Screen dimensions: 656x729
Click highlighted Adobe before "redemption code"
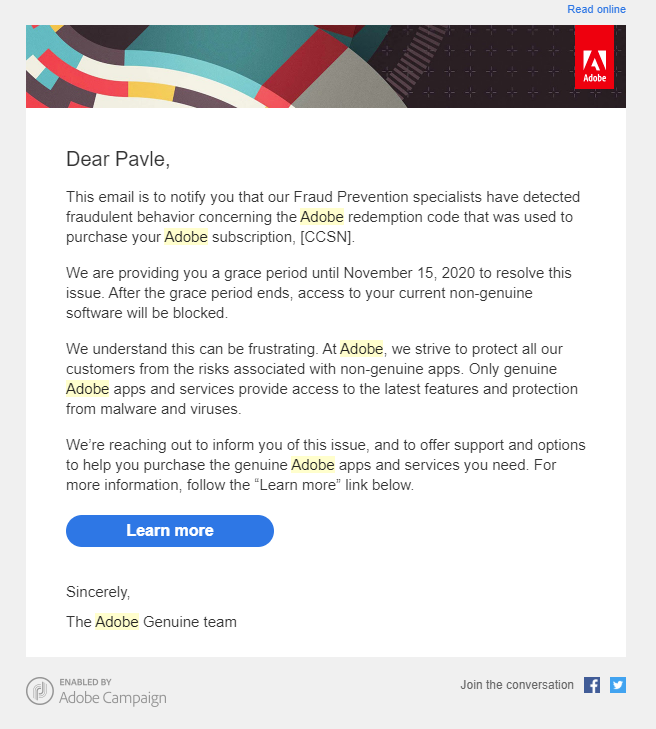click(322, 216)
